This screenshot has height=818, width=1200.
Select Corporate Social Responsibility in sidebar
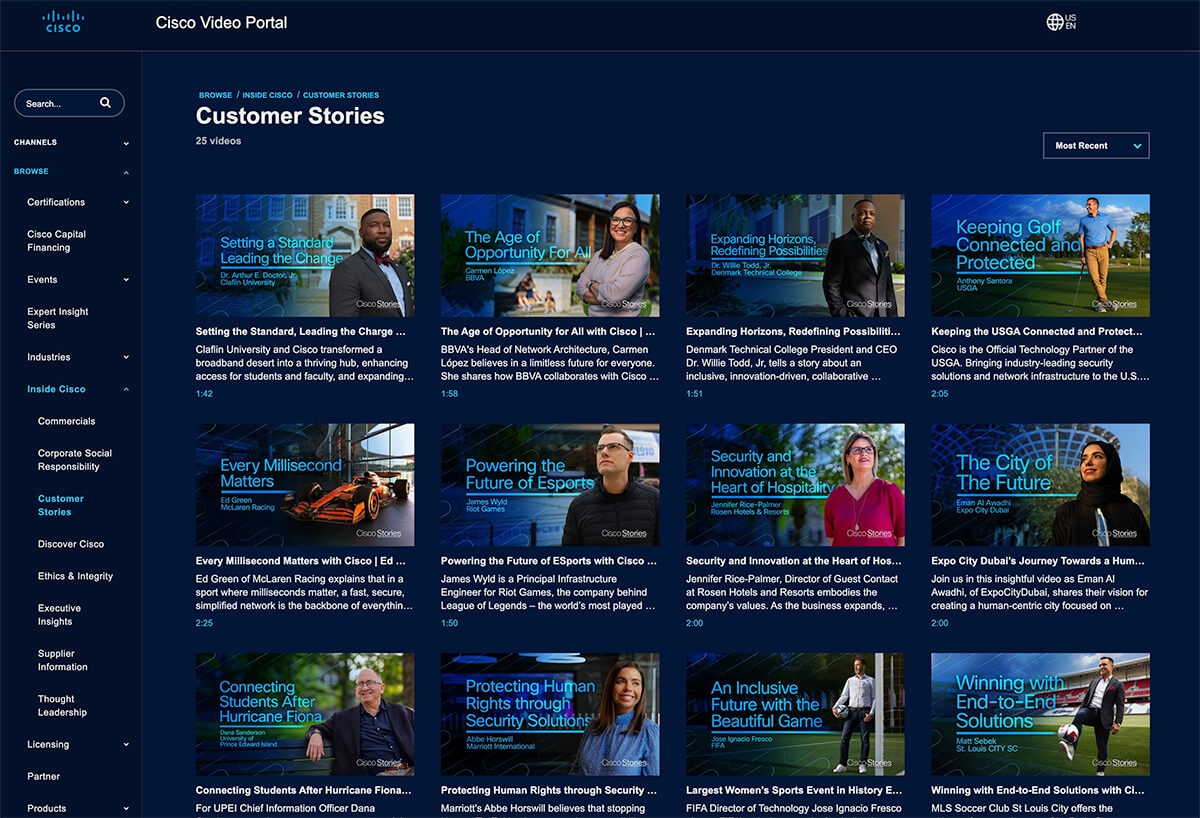click(75, 460)
